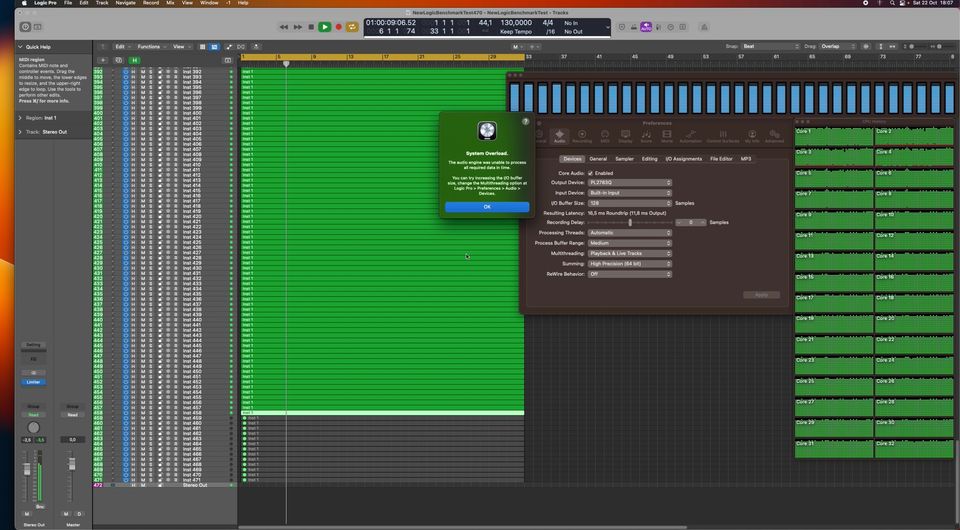The image size is (960, 530).
Task: Open Control Surfaces pane in Preferences toolbar
Action: [723, 136]
